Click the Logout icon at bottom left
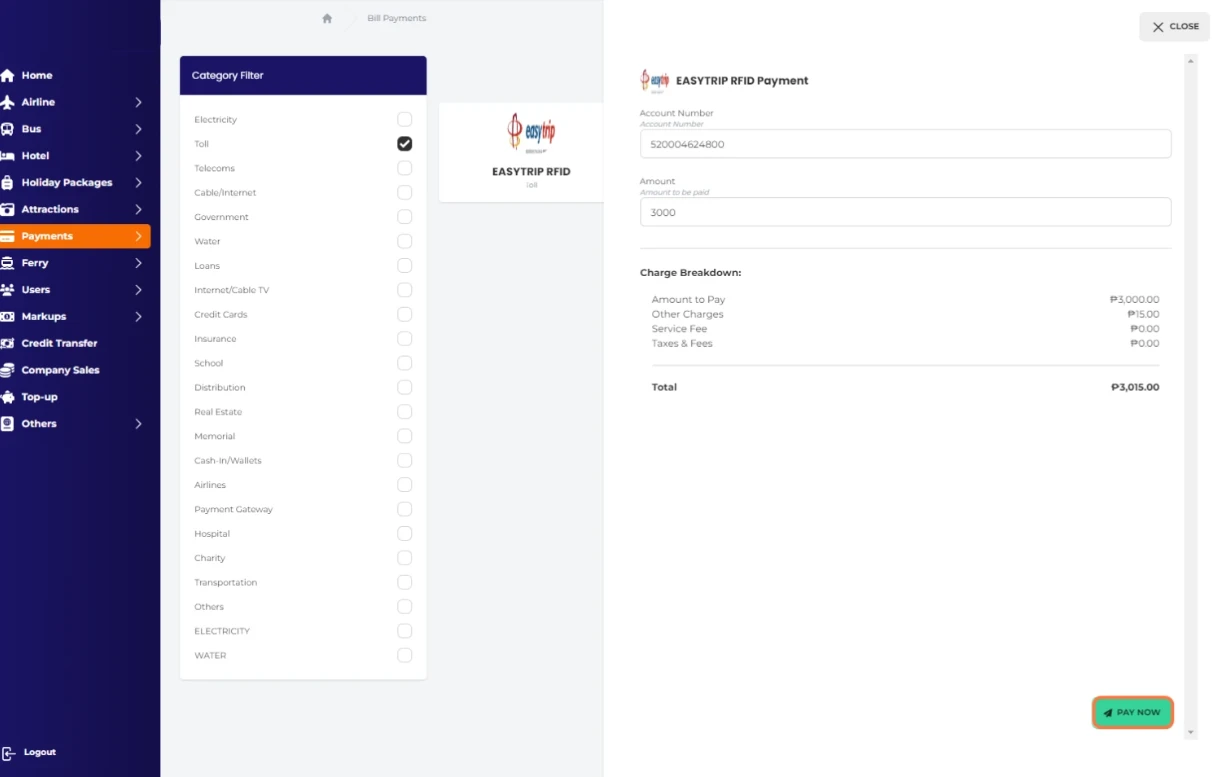1221x777 pixels. 9,752
